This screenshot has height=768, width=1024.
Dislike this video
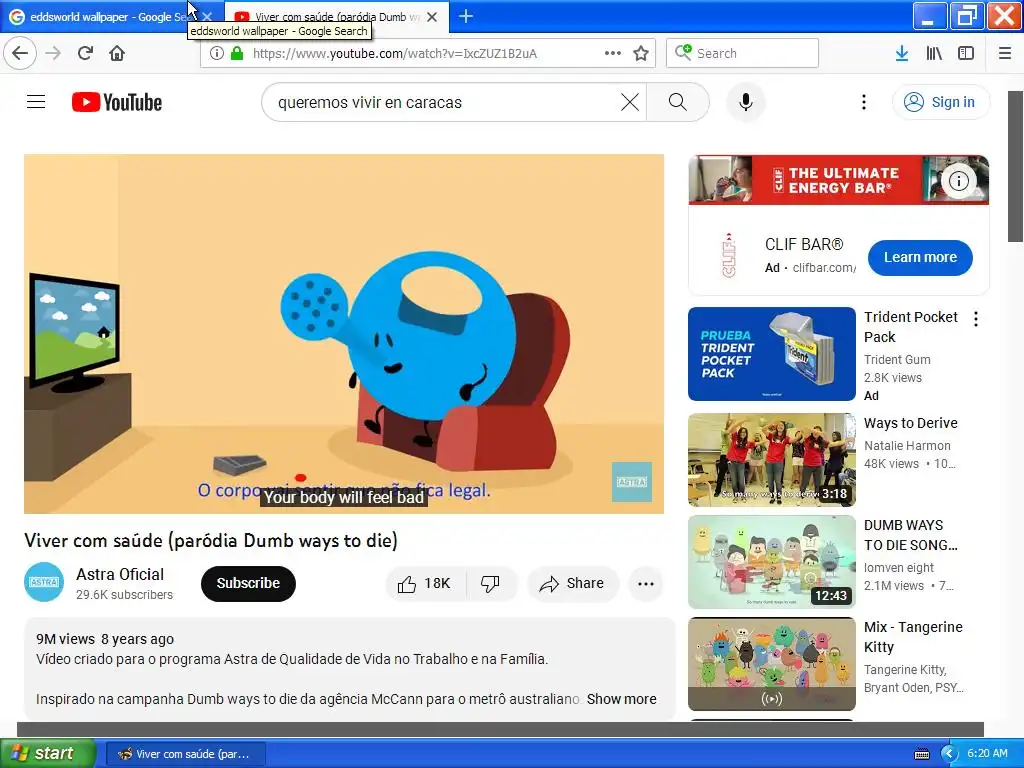490,583
